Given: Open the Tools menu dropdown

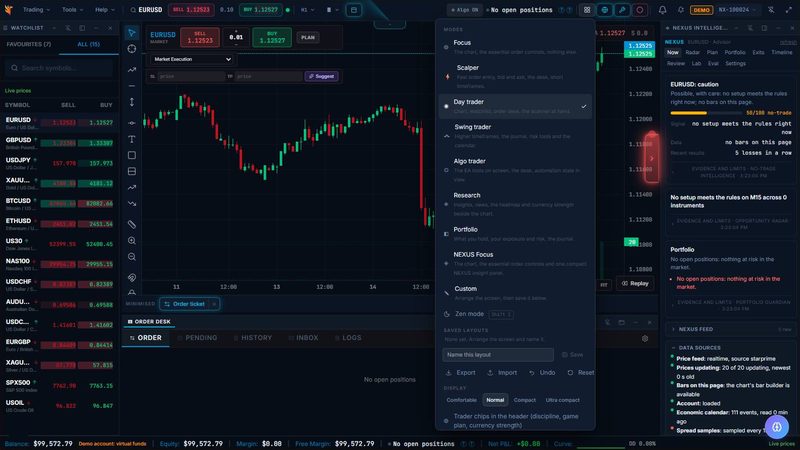Looking at the screenshot, I should click(72, 10).
